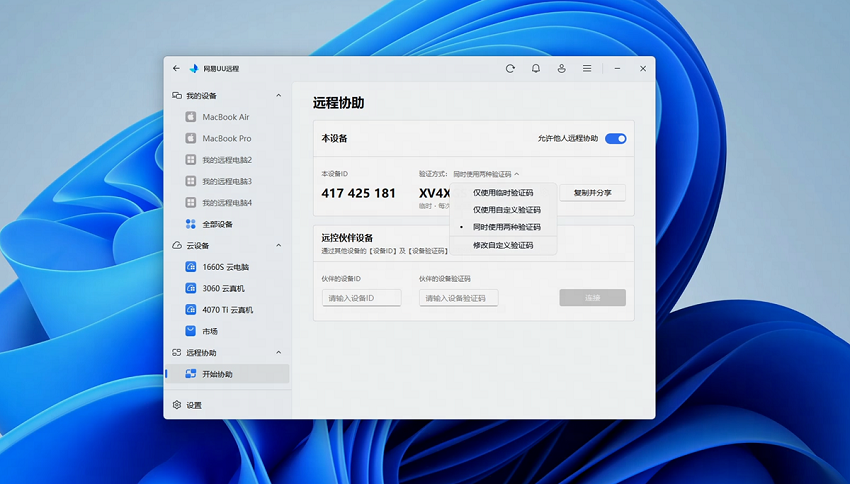
Task: Open 市场 in the sidebar
Action: click(x=209, y=331)
